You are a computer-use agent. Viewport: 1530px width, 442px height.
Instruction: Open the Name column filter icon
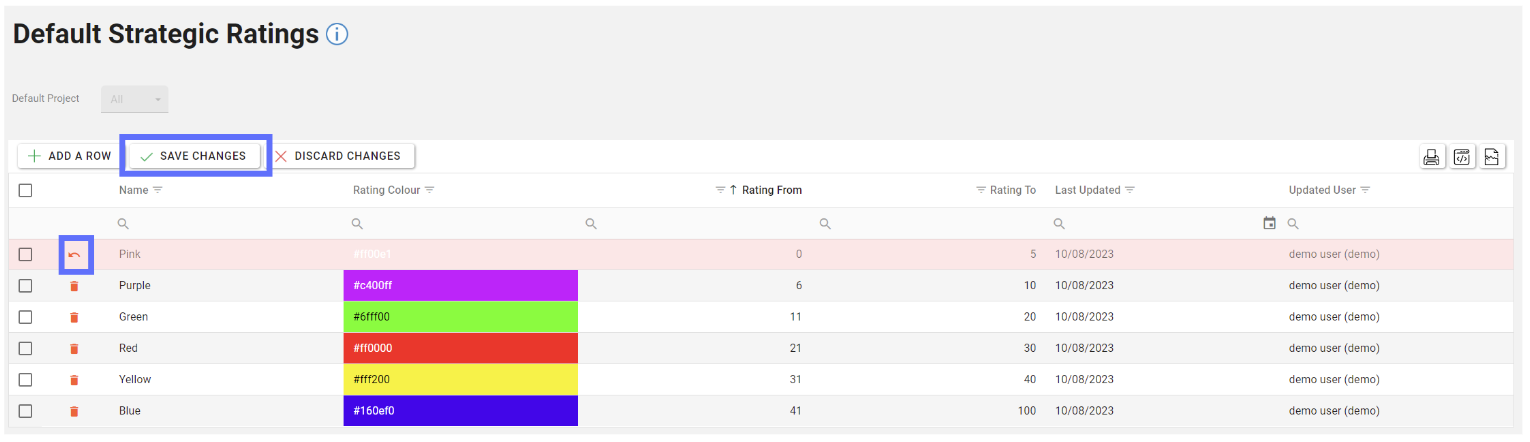157,190
